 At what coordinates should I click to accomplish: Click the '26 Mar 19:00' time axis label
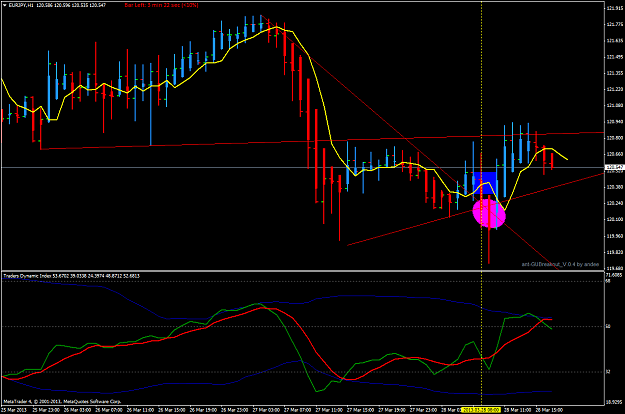pos(203,410)
